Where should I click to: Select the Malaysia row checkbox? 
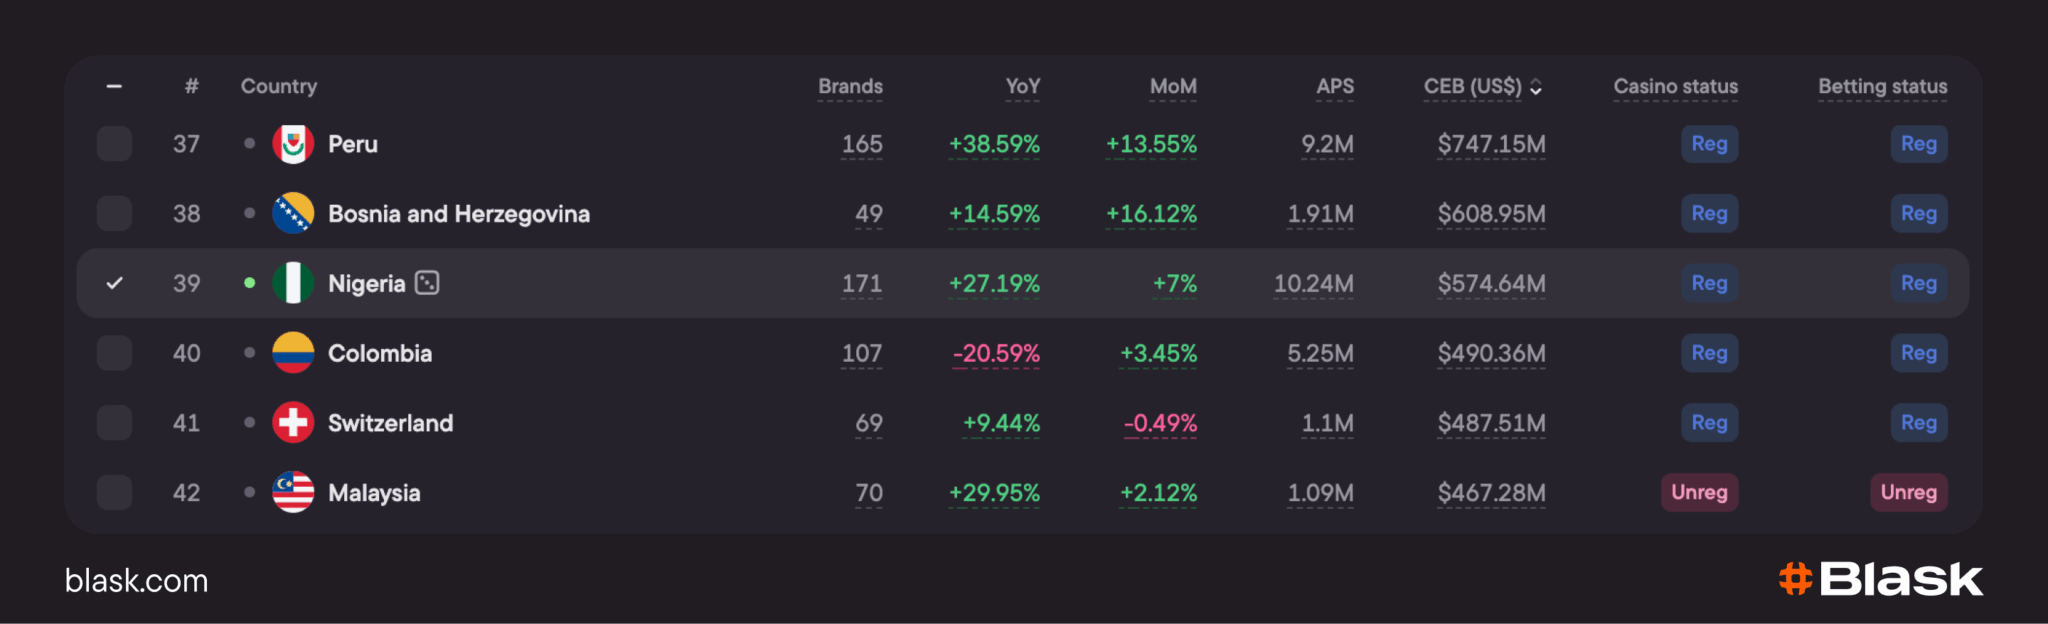click(x=115, y=492)
